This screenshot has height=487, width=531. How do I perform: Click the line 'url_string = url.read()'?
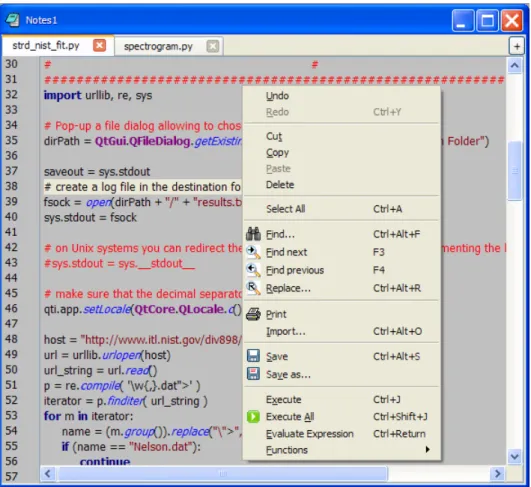click(x=101, y=370)
